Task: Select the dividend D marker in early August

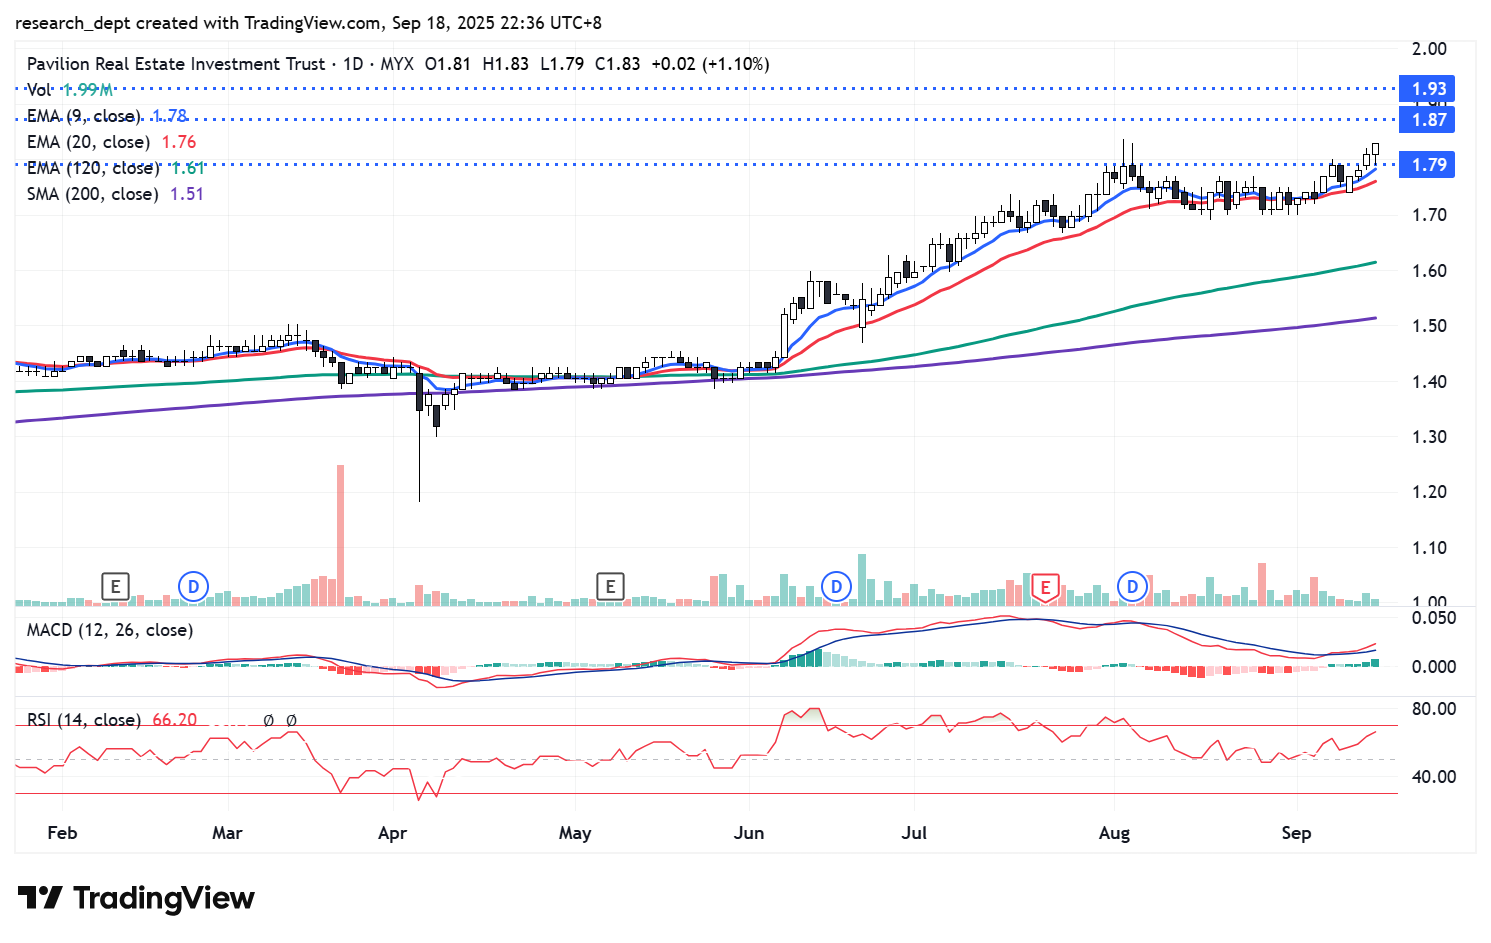Action: click(1132, 586)
